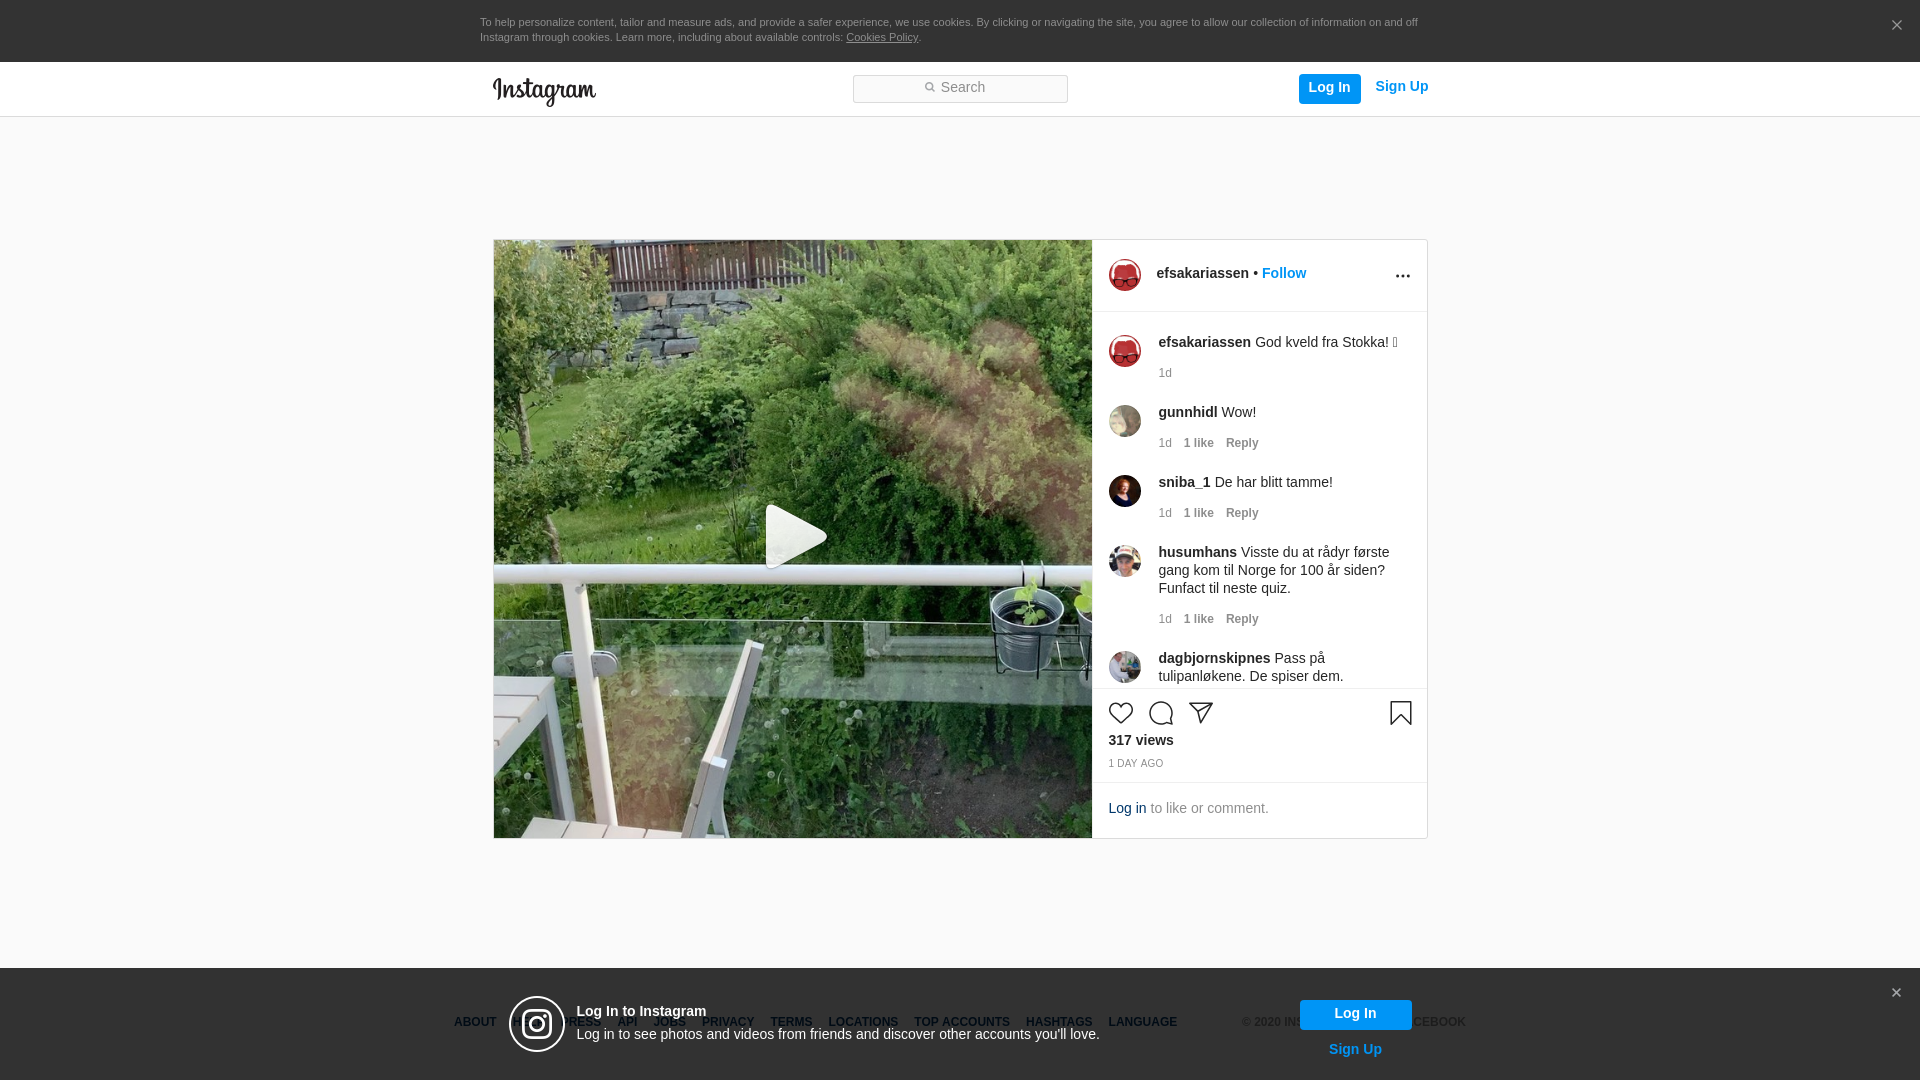The image size is (1920, 1080).
Task: Open the dagbjornskipnes username link
Action: pos(1214,659)
